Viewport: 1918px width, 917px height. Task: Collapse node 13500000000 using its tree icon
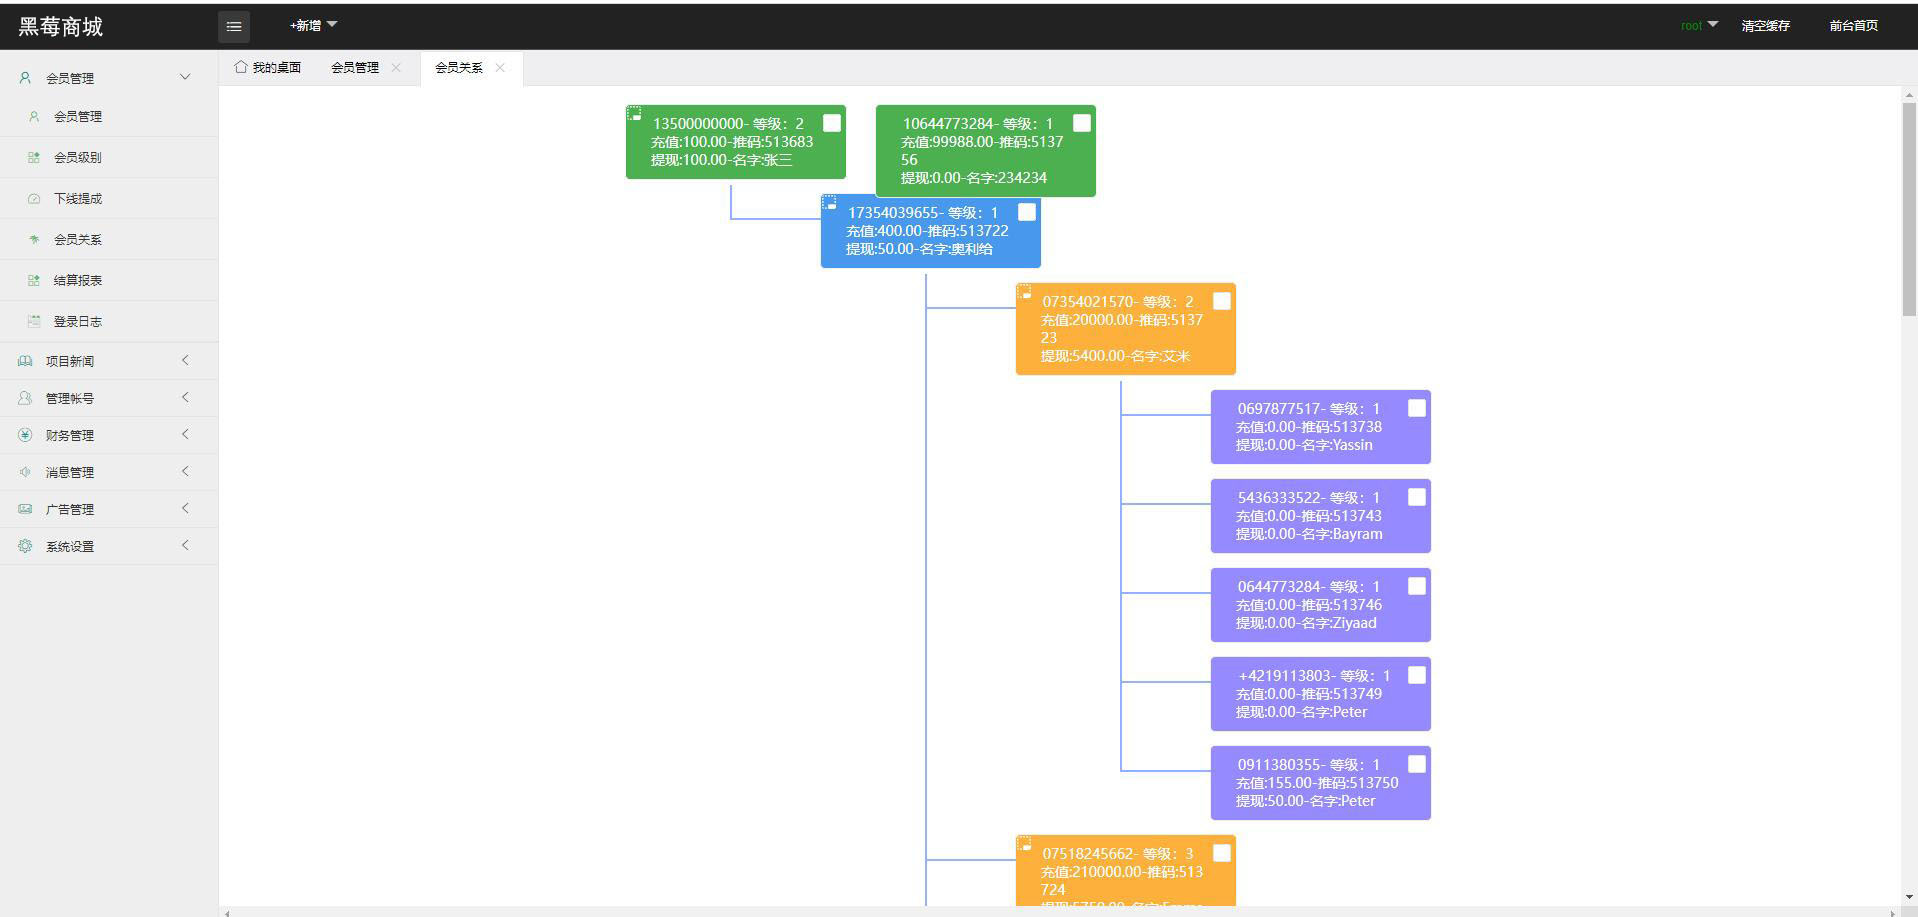634,114
